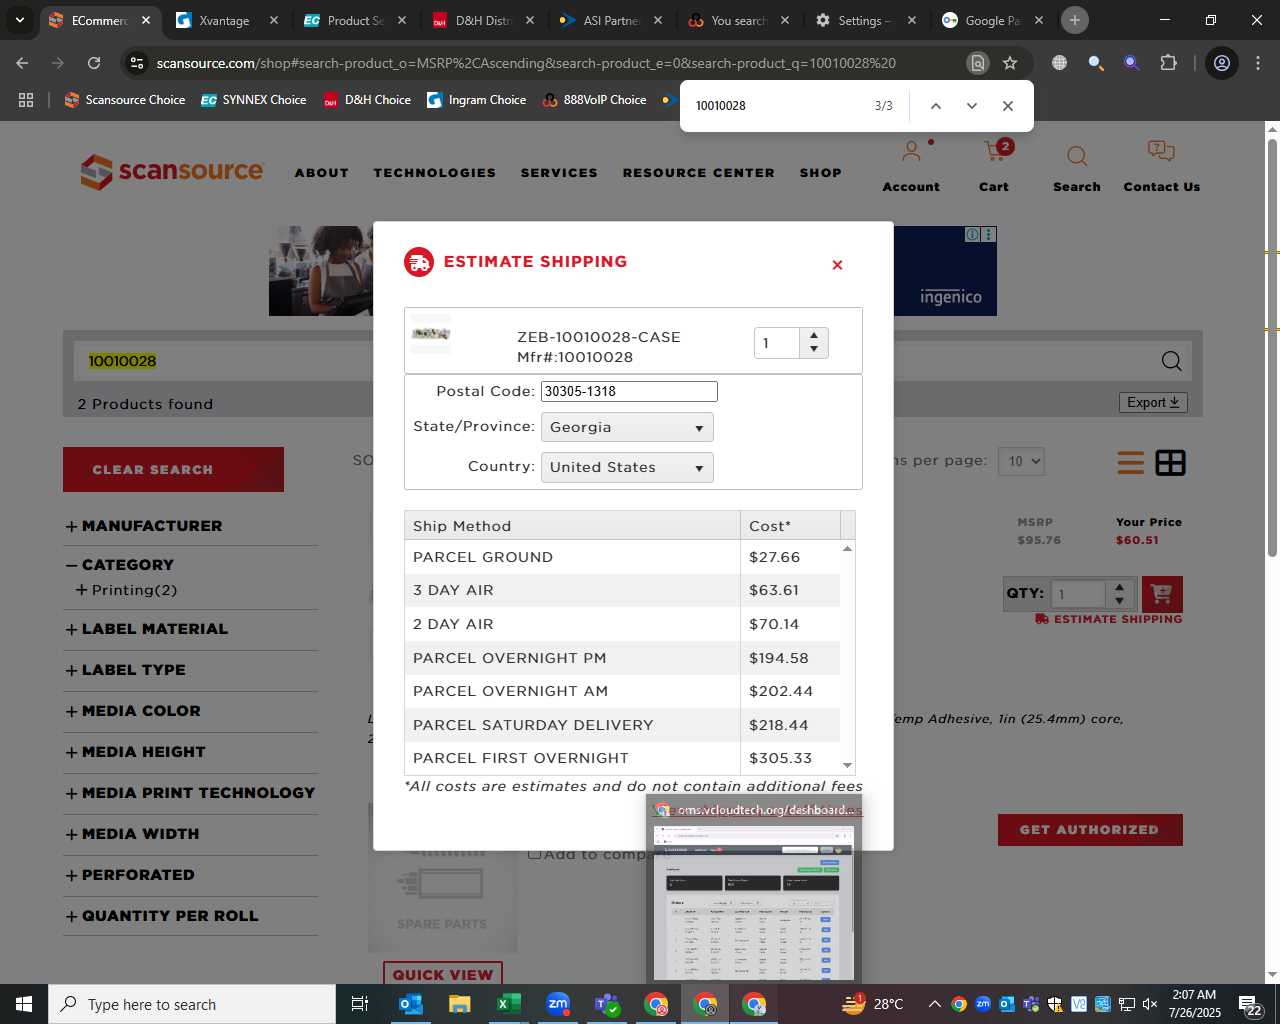Reload the page
Image resolution: width=1280 pixels, height=1024 pixels.
pyautogui.click(x=94, y=63)
